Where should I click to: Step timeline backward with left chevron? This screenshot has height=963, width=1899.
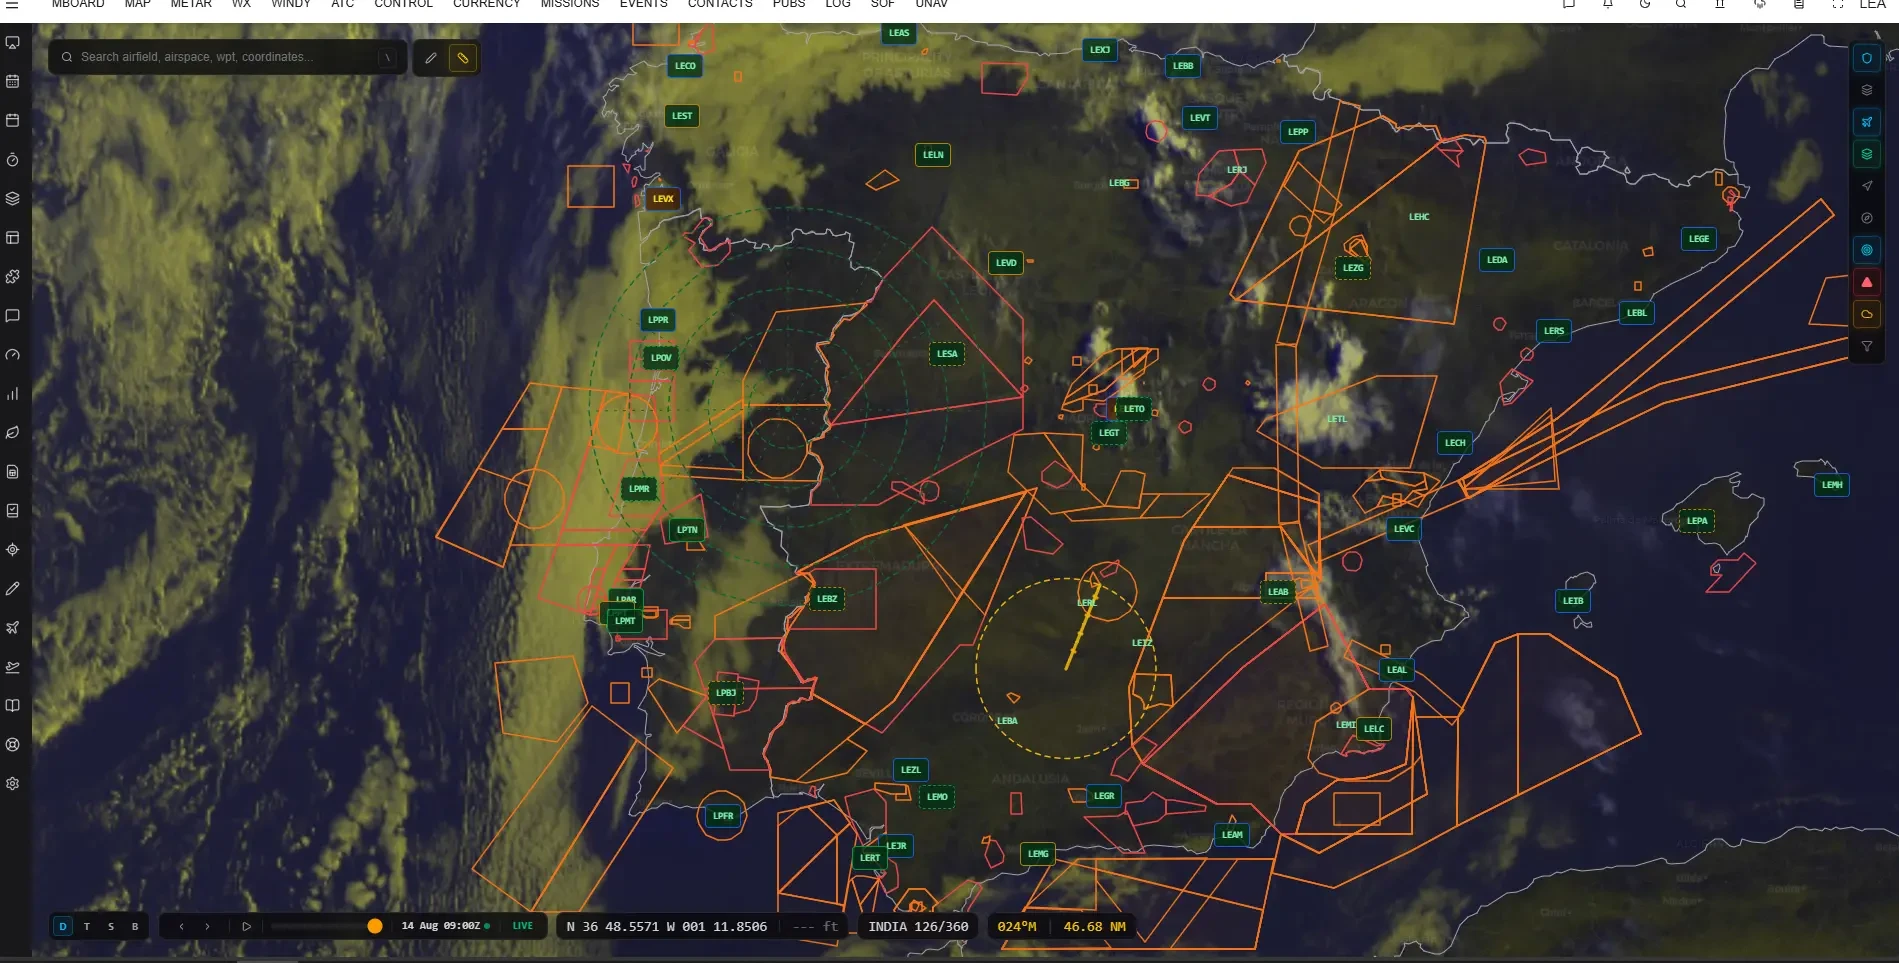pyautogui.click(x=181, y=926)
